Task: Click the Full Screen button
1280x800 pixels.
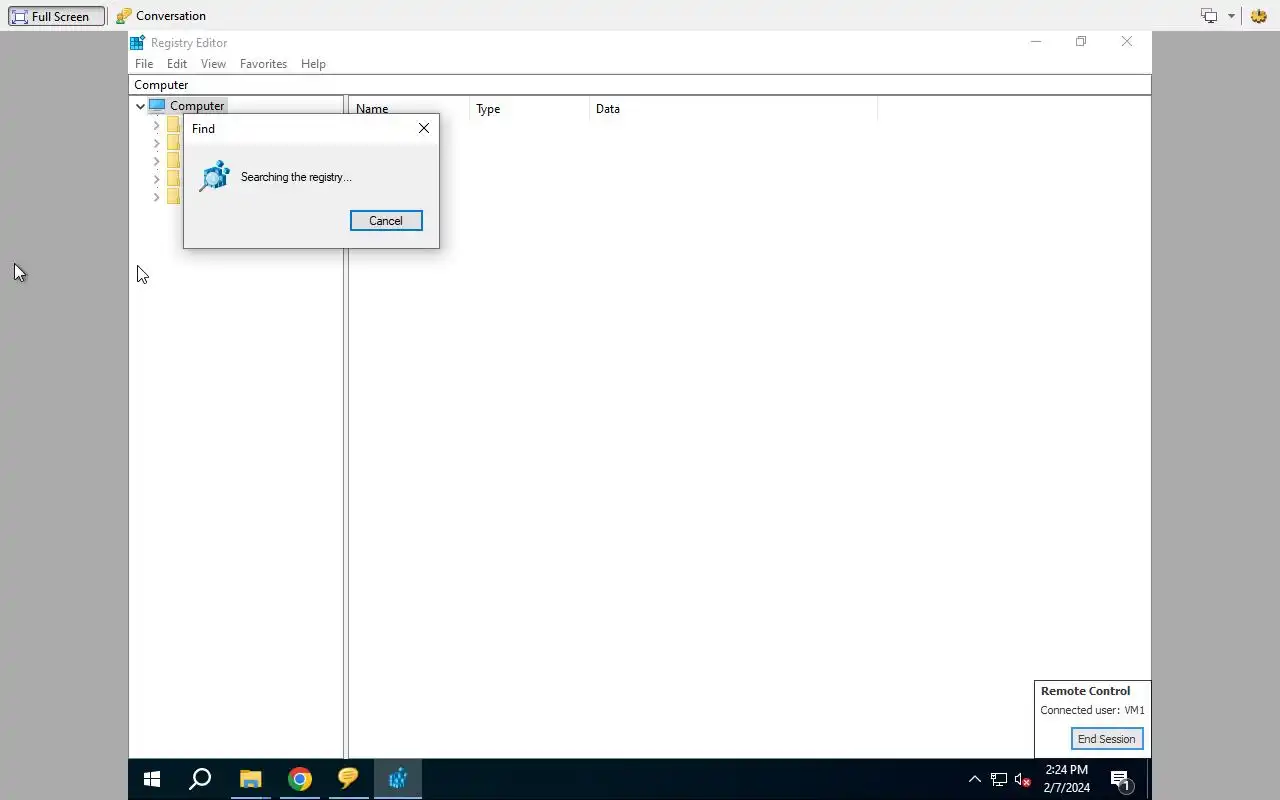Action: click(57, 16)
